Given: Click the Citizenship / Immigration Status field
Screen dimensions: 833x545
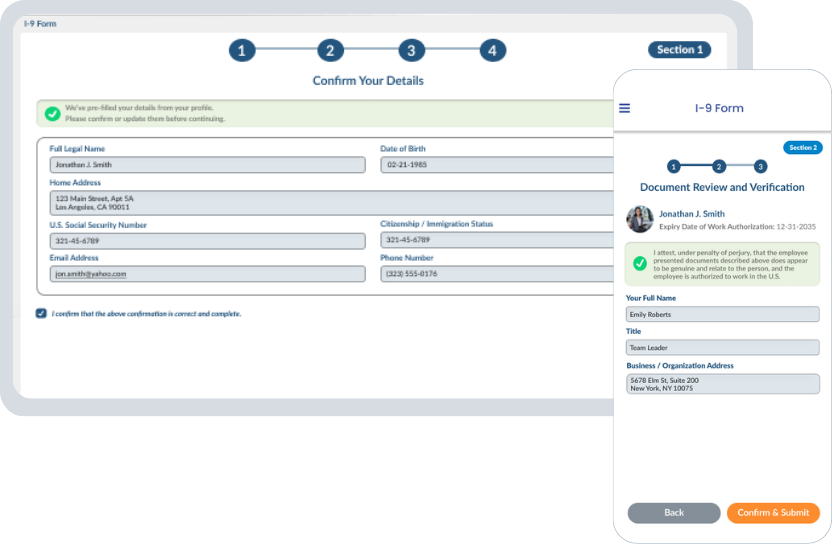Looking at the screenshot, I should point(497,240).
